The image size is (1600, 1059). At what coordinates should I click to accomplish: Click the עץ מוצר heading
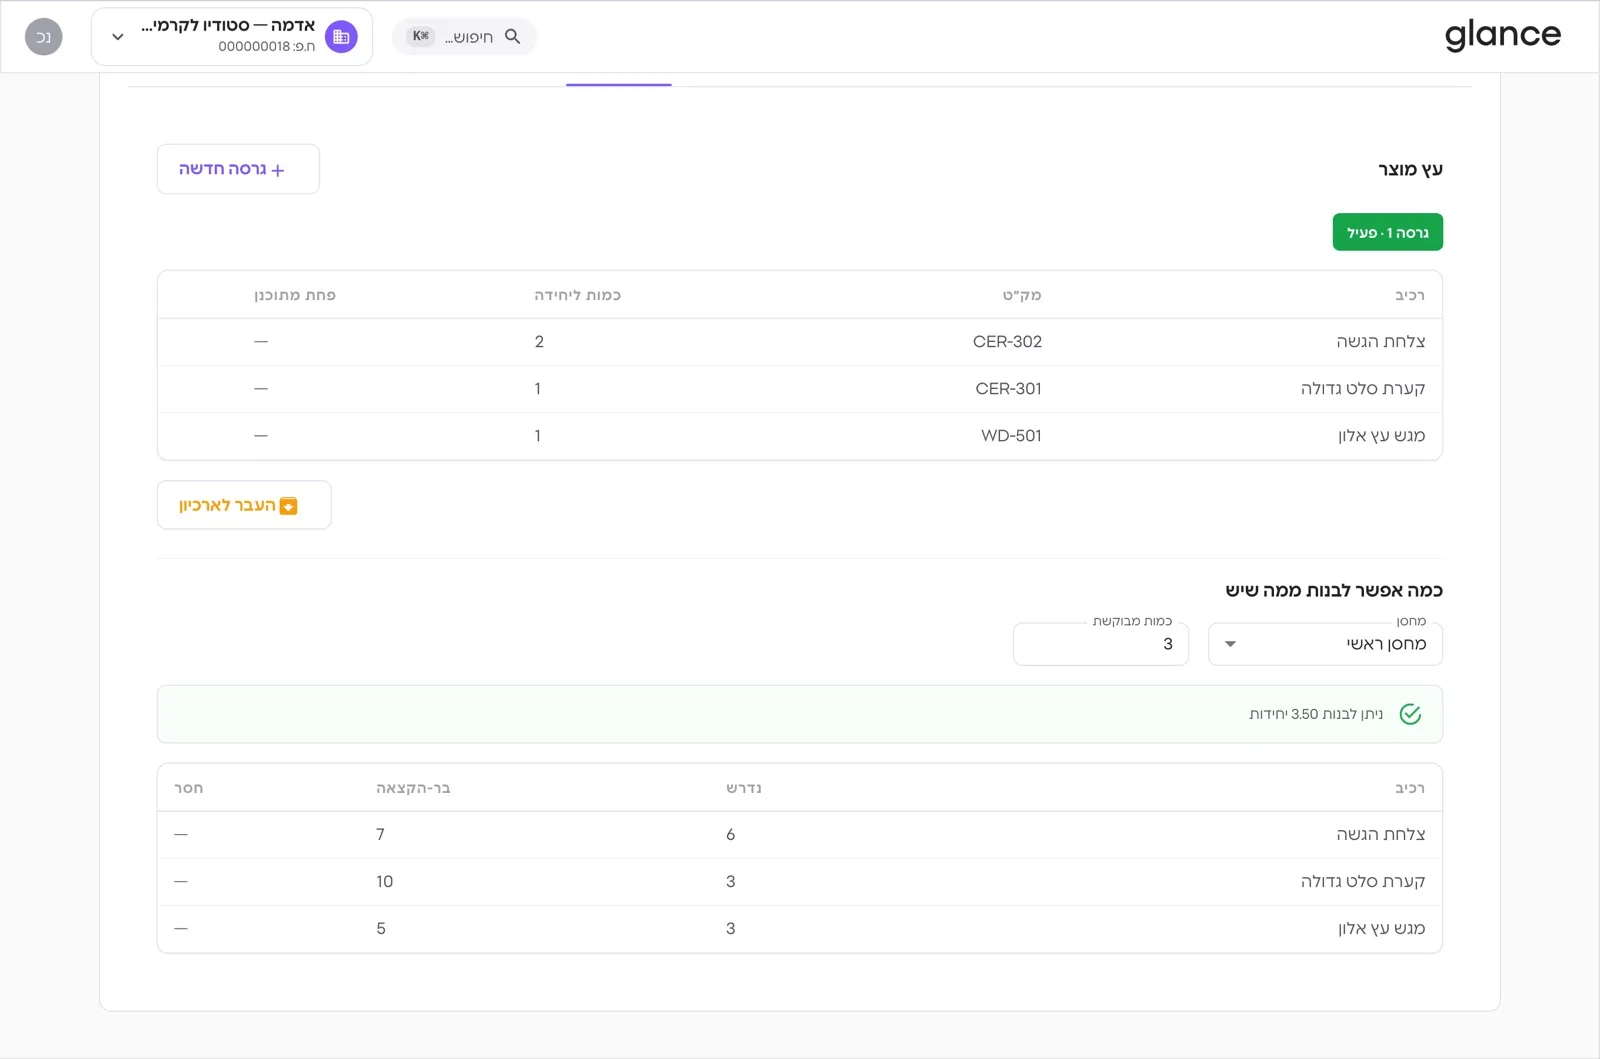click(1410, 169)
